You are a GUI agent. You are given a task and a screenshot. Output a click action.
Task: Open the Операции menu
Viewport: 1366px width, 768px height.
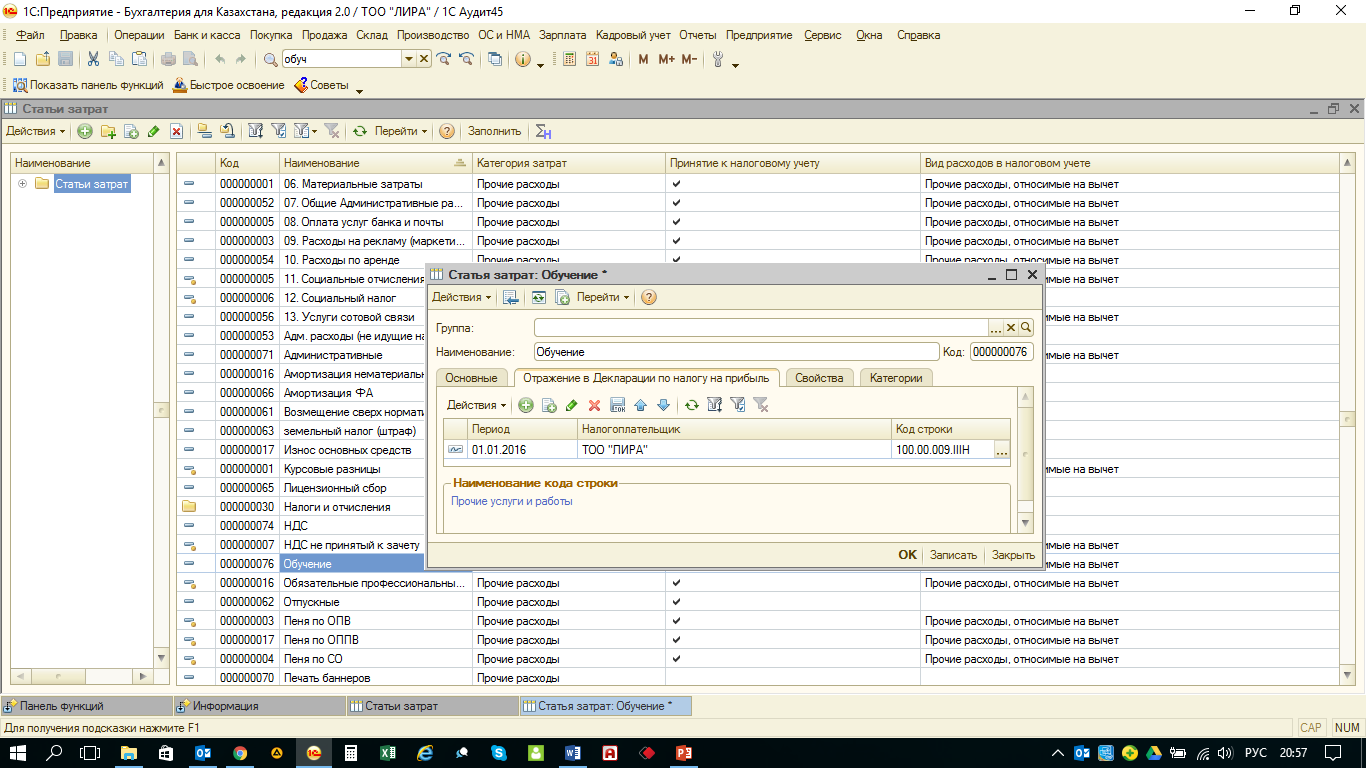[x=139, y=35]
